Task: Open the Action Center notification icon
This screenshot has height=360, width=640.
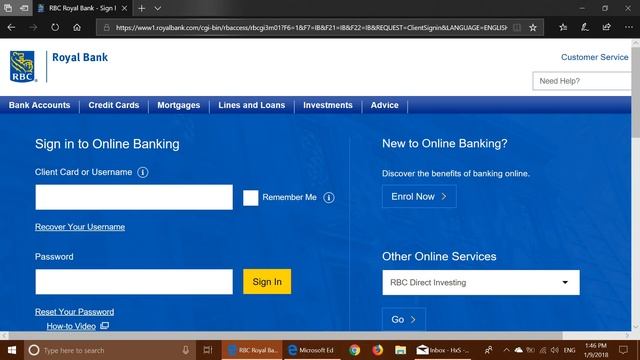Action: (623, 350)
